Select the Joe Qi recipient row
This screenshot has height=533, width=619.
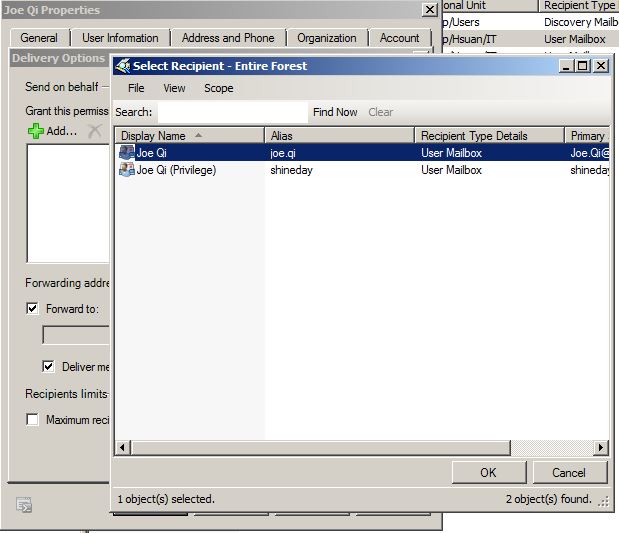point(362,153)
